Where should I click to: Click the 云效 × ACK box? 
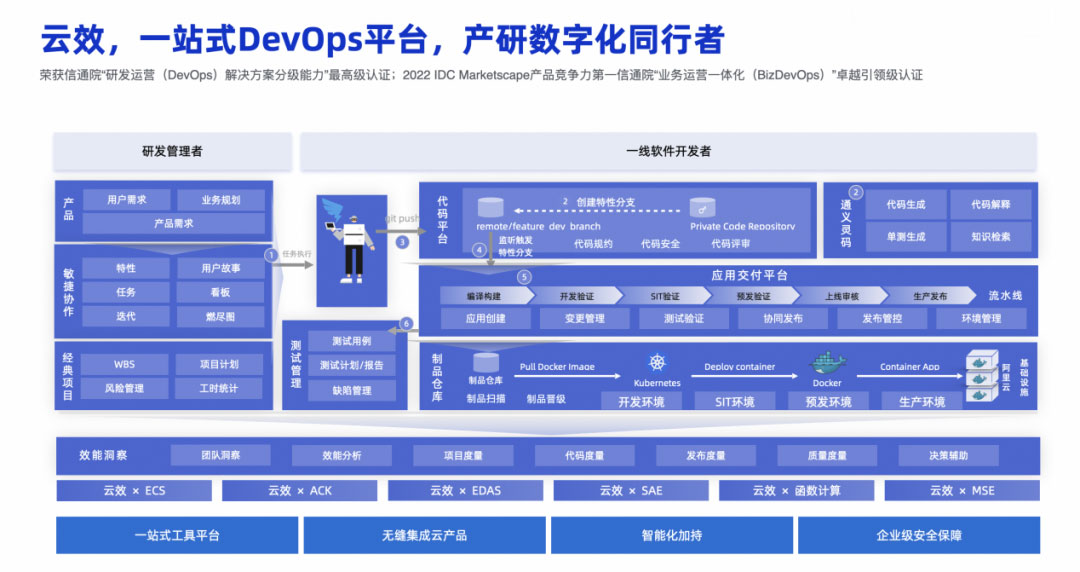[299, 491]
